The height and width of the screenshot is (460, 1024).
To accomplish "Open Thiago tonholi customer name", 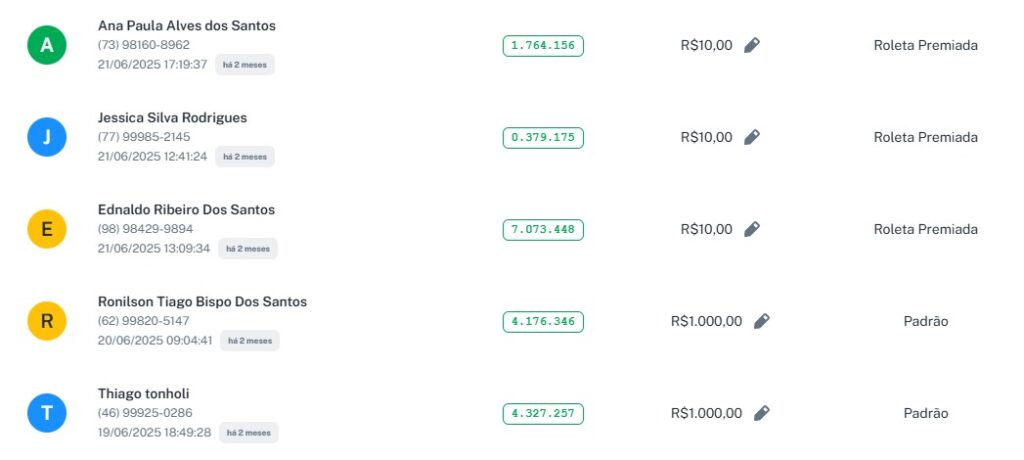I will [143, 393].
